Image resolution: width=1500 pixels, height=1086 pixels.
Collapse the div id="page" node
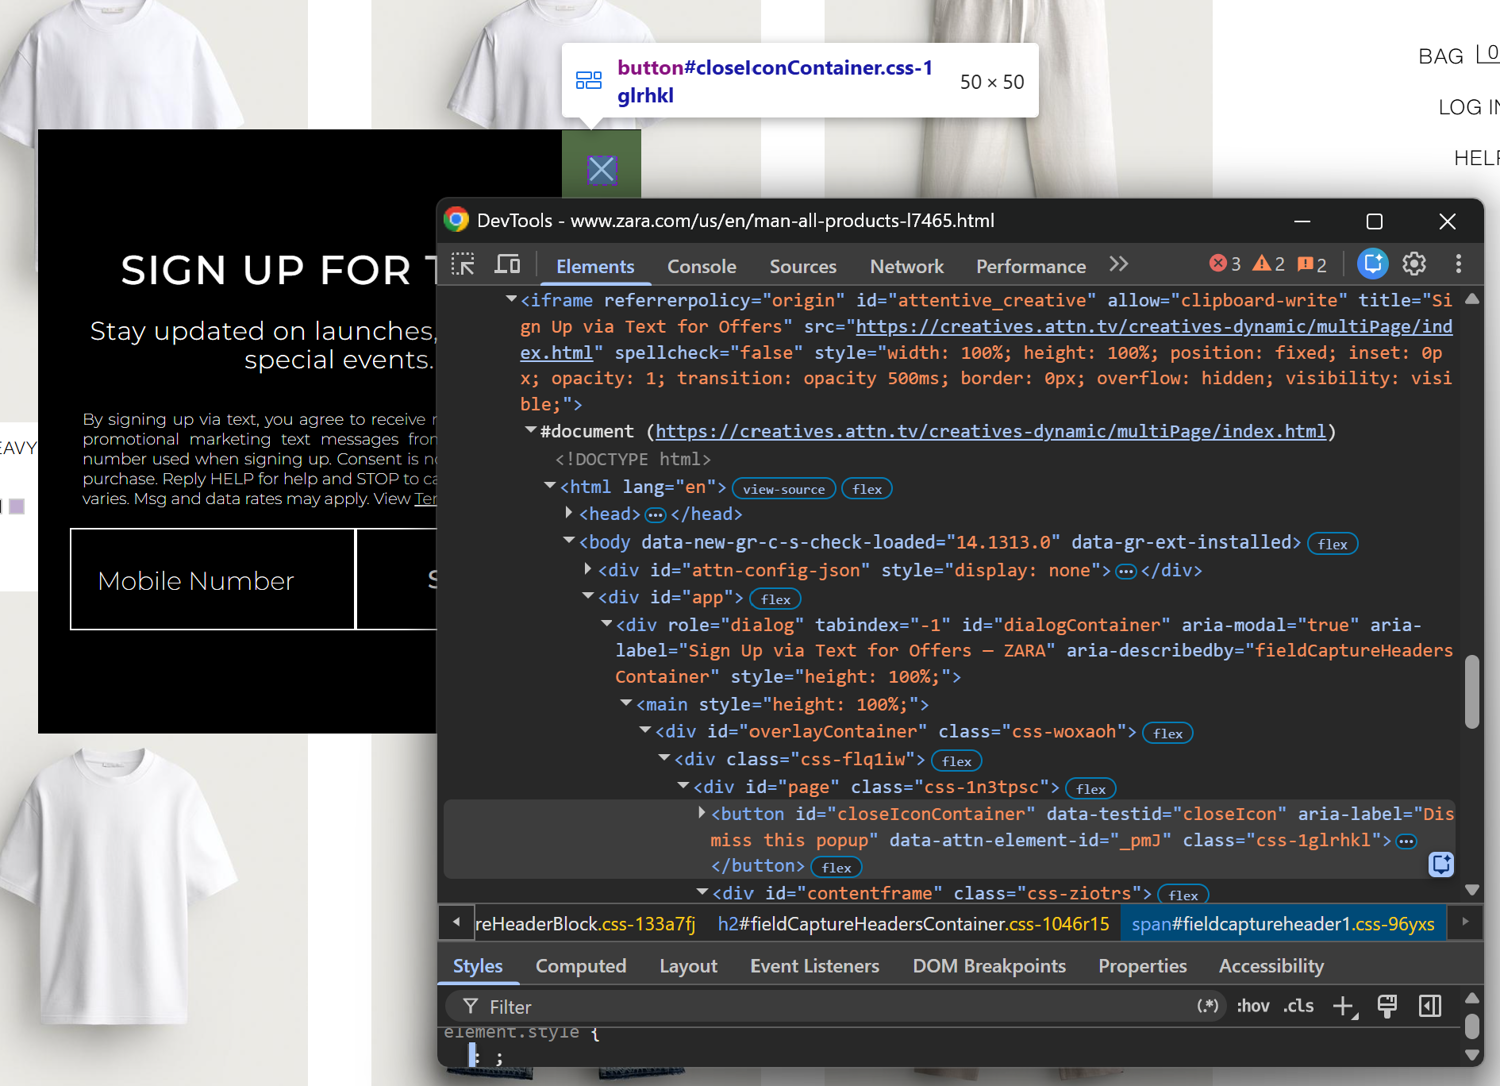tap(683, 786)
